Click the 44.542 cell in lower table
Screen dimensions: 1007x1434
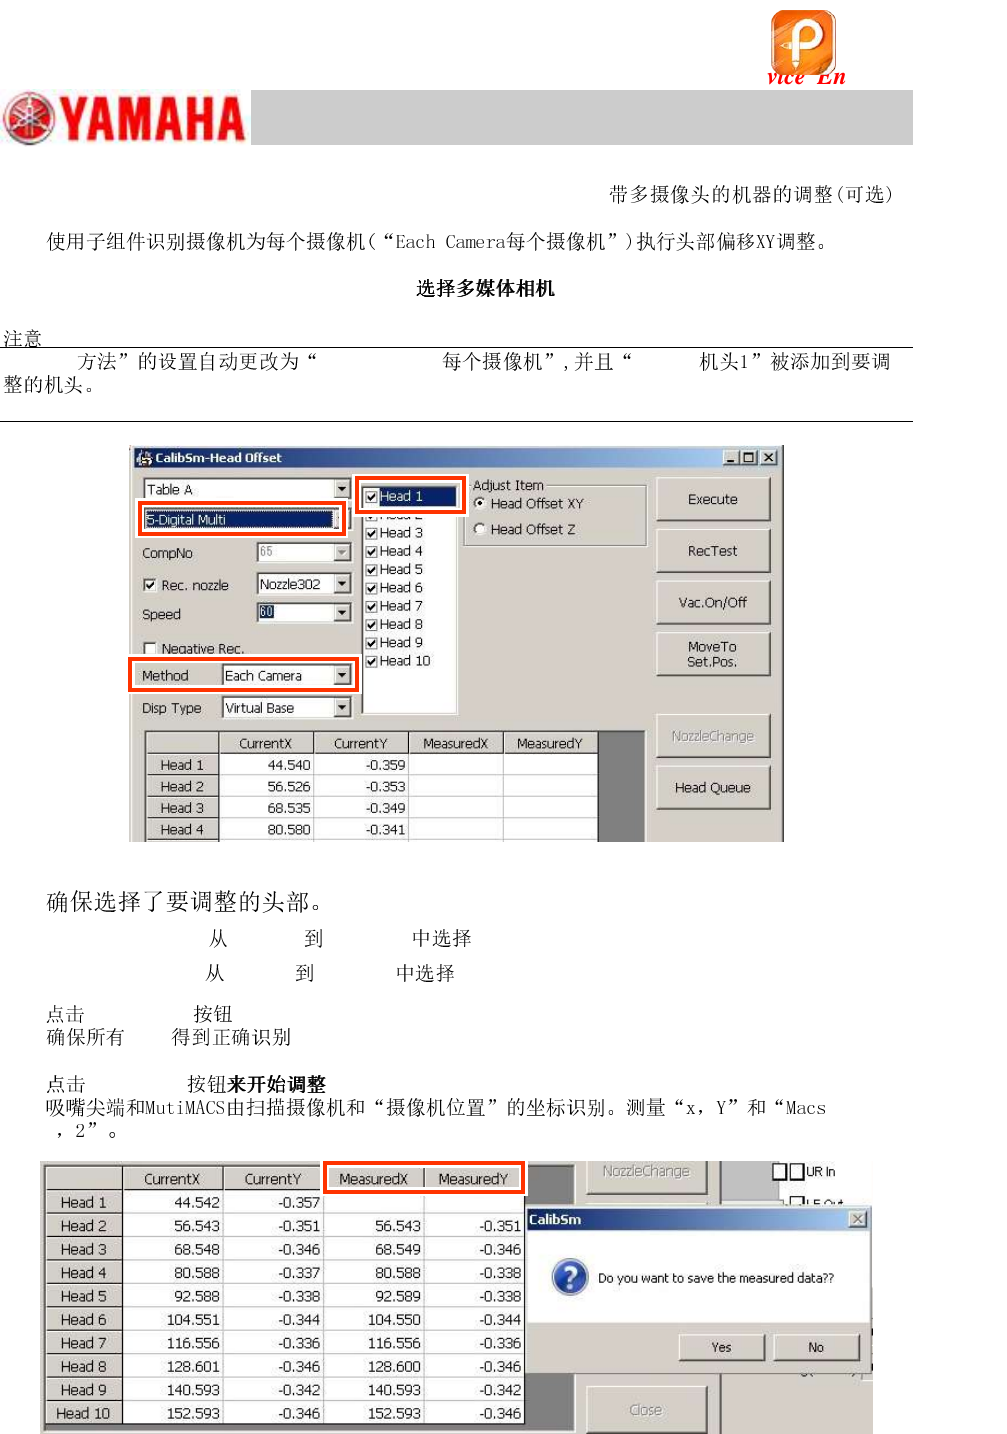point(172,1202)
